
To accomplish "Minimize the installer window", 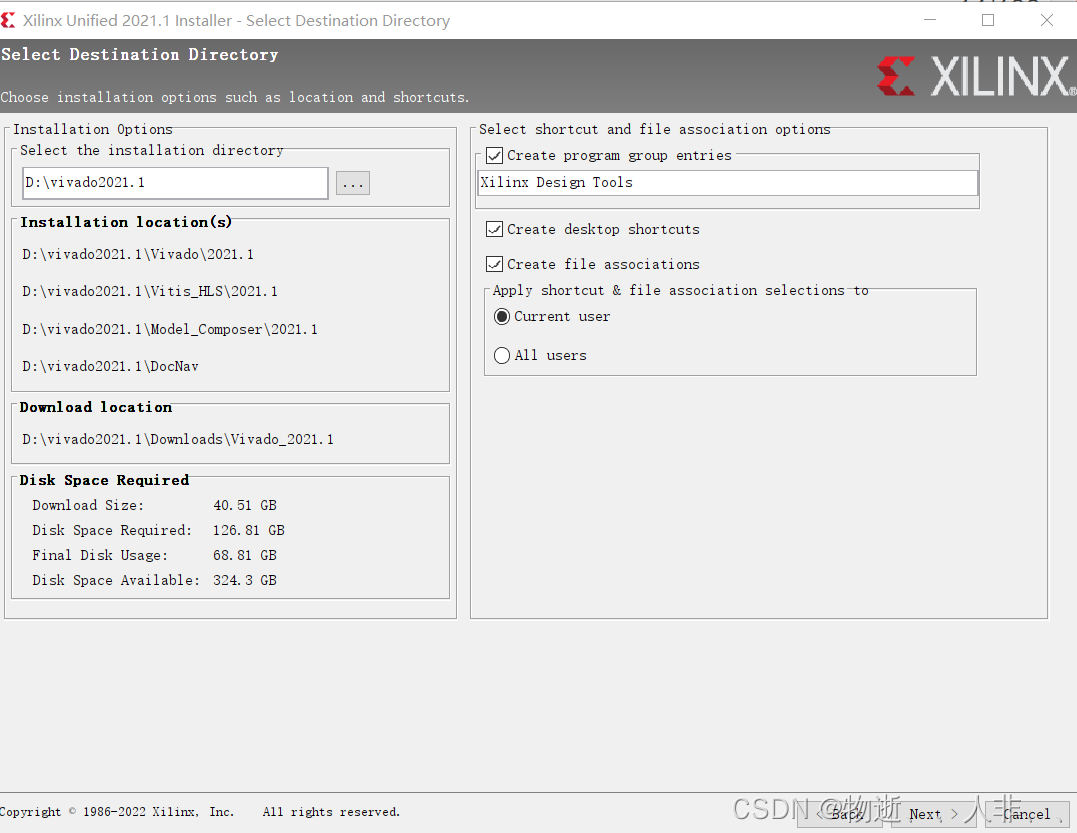I will tap(930, 21).
